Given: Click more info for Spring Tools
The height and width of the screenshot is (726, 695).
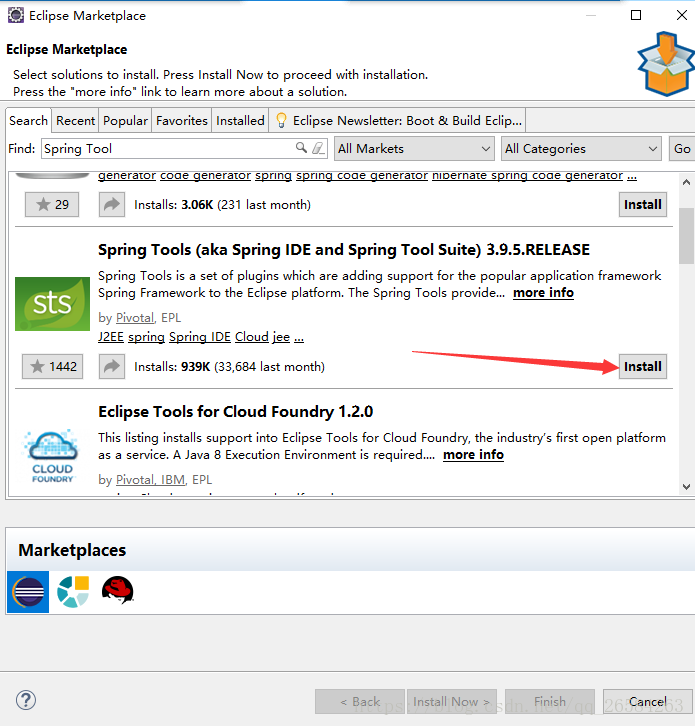Looking at the screenshot, I should point(543,293).
